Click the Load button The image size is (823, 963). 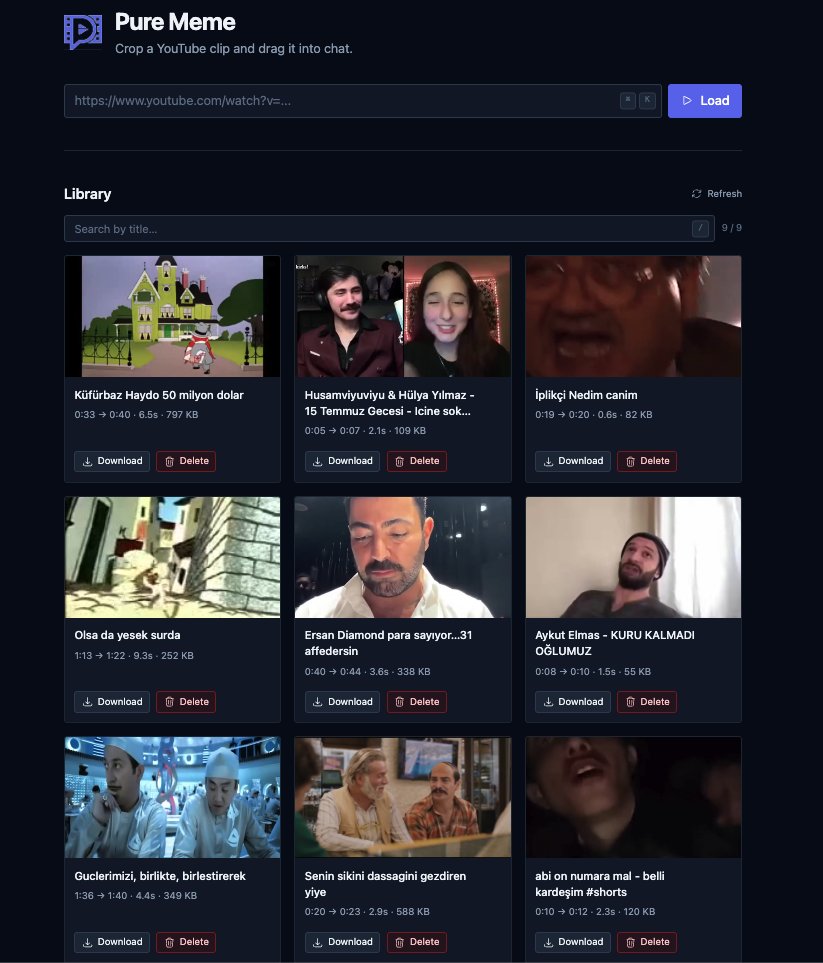(x=704, y=101)
